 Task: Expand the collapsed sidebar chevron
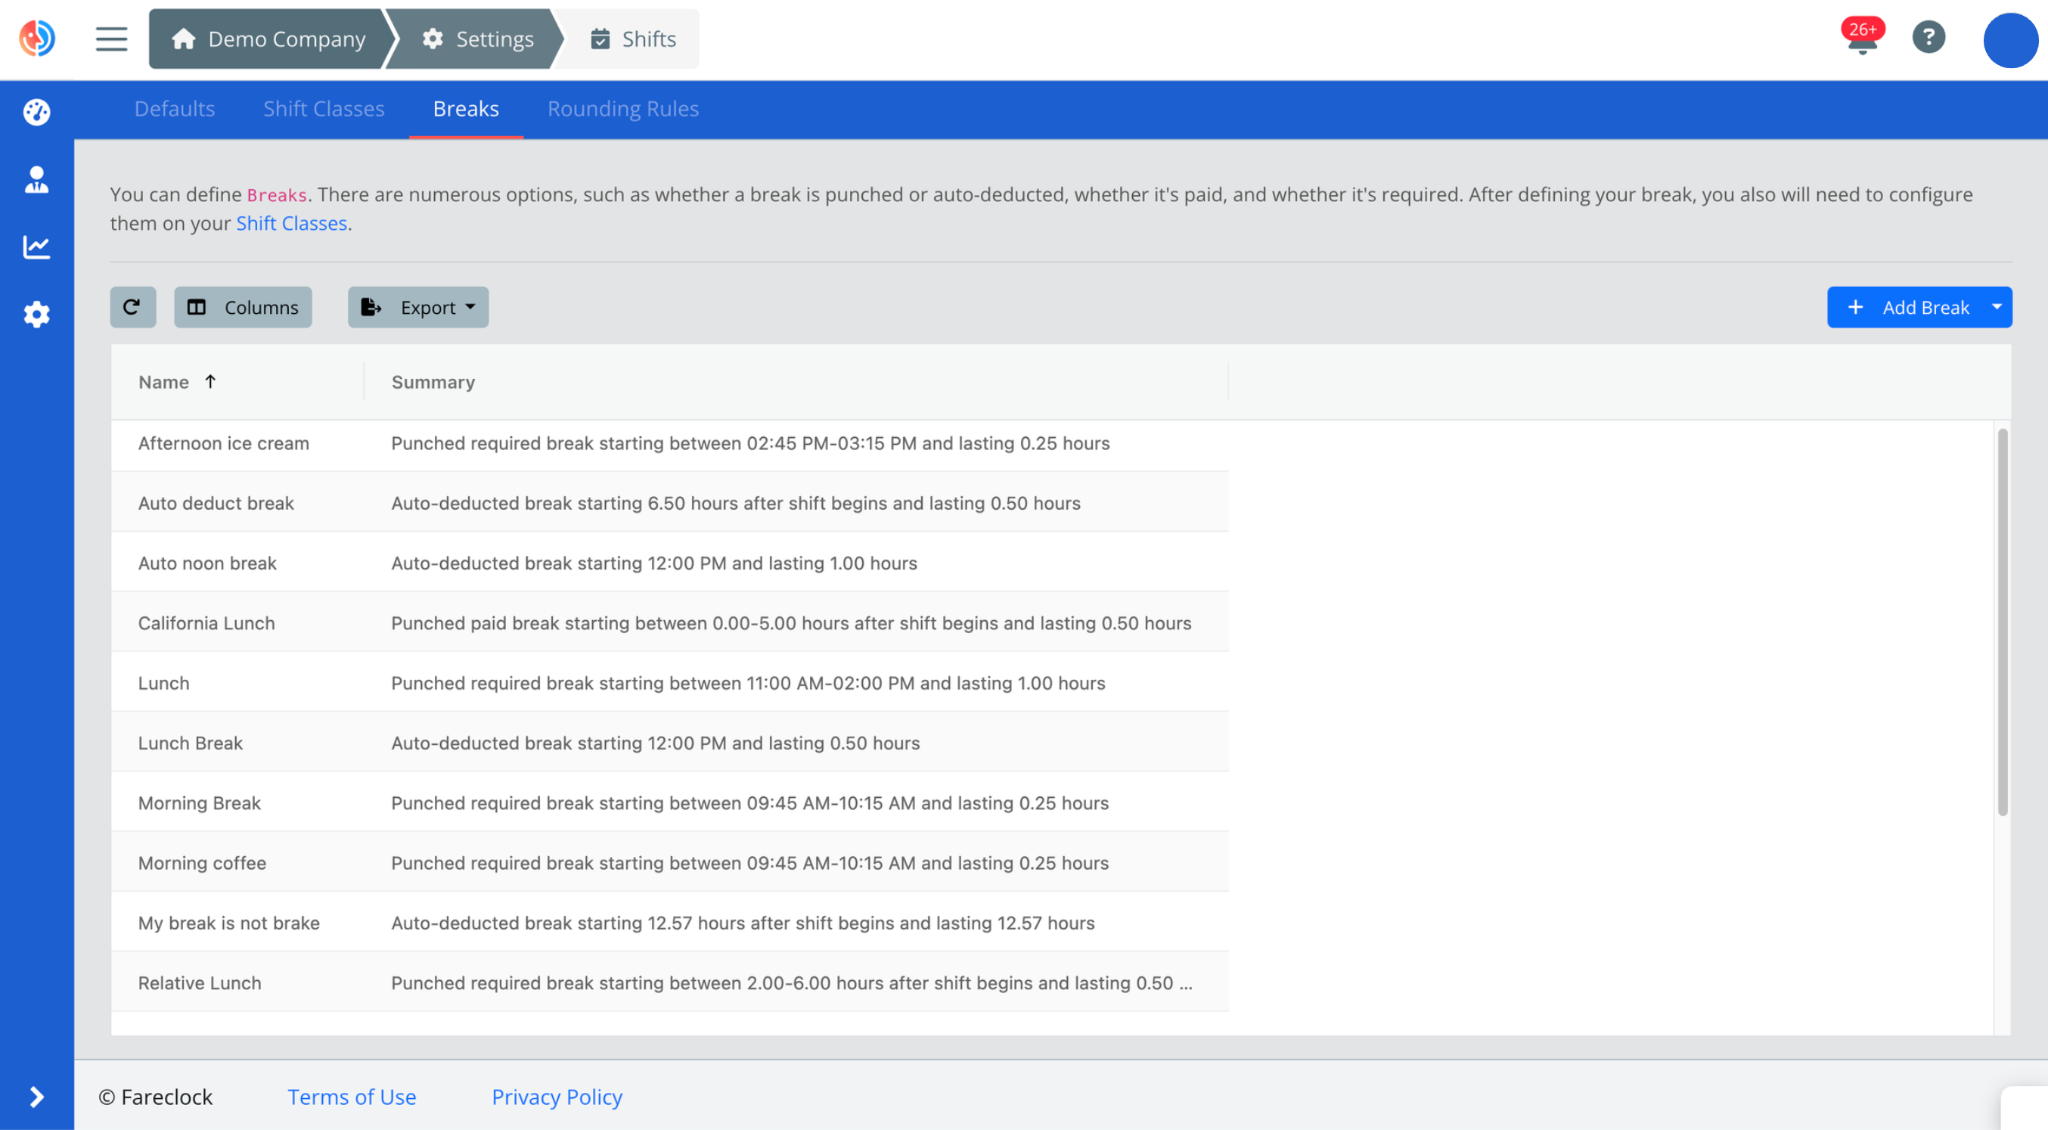[x=36, y=1096]
